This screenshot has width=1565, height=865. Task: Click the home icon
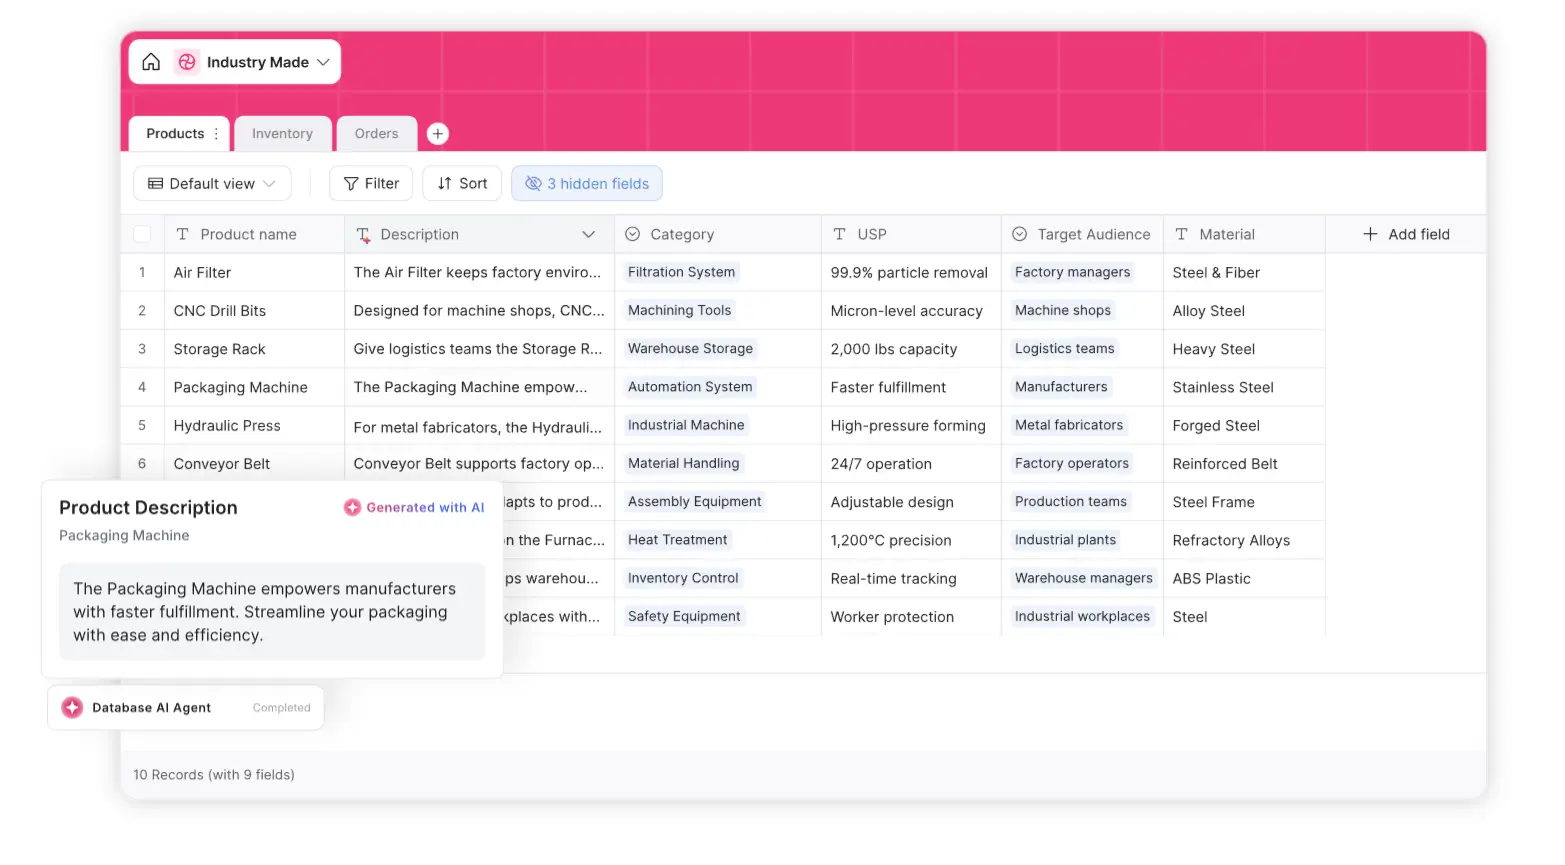click(151, 62)
